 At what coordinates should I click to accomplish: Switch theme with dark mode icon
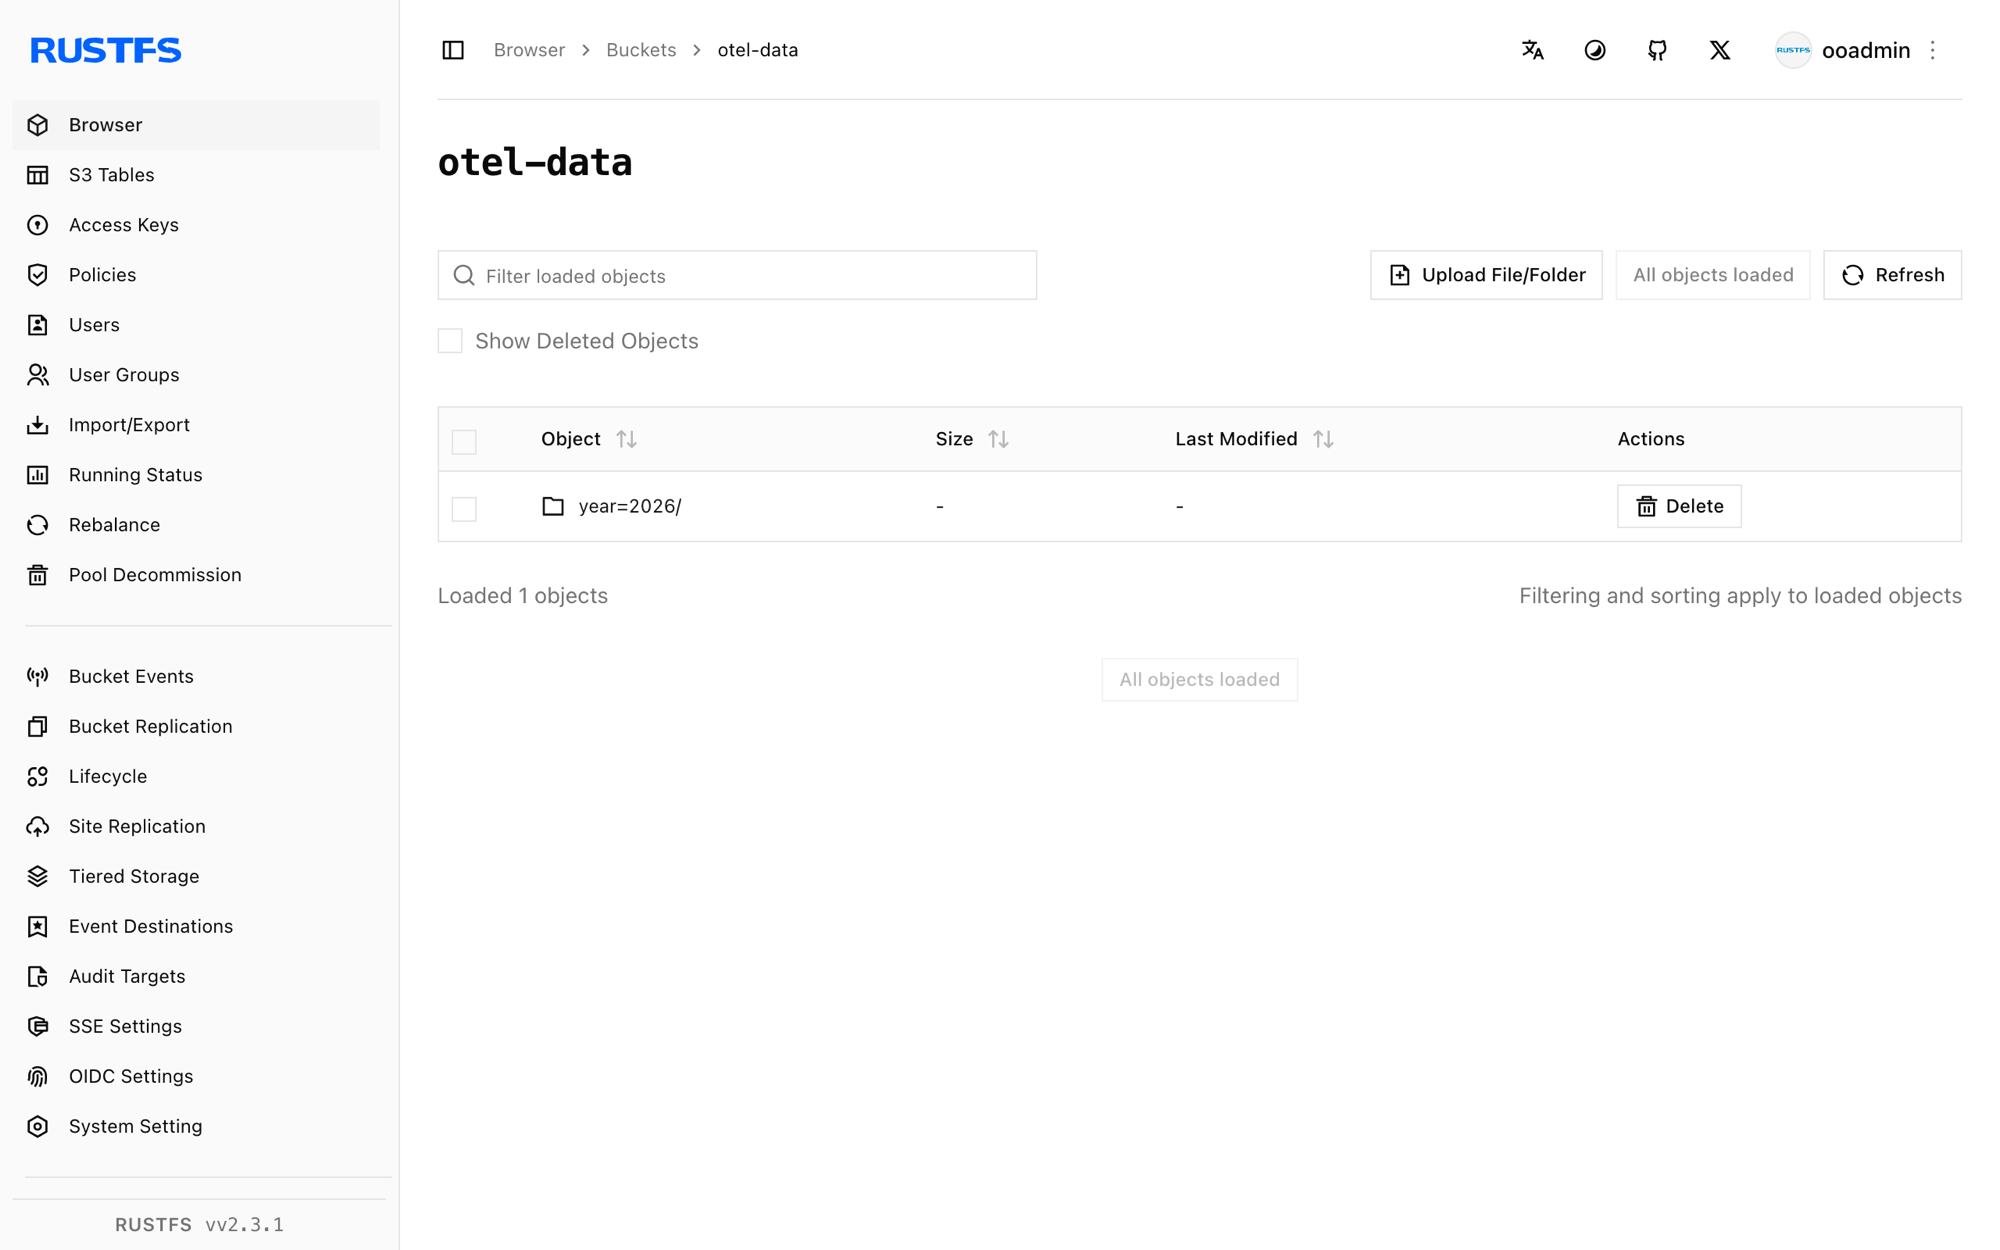[1595, 50]
